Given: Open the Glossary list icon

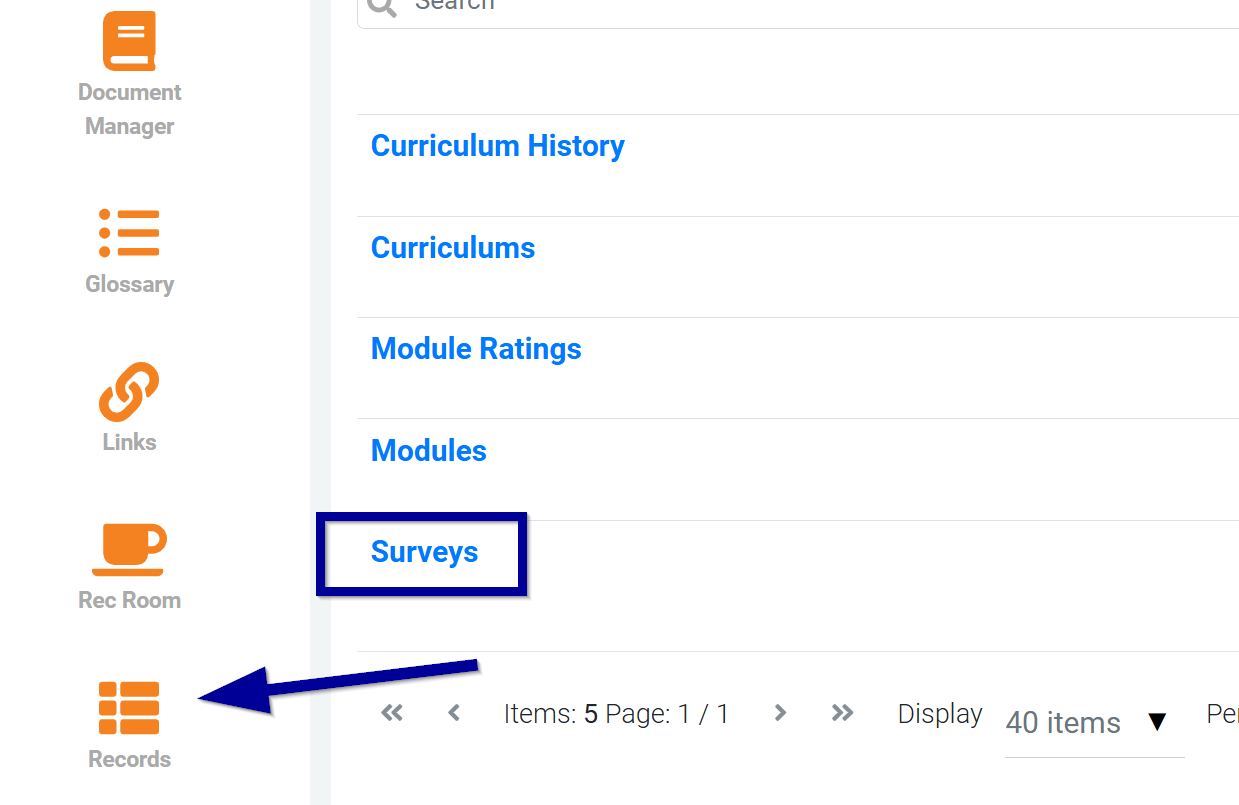Looking at the screenshot, I should pyautogui.click(x=129, y=233).
